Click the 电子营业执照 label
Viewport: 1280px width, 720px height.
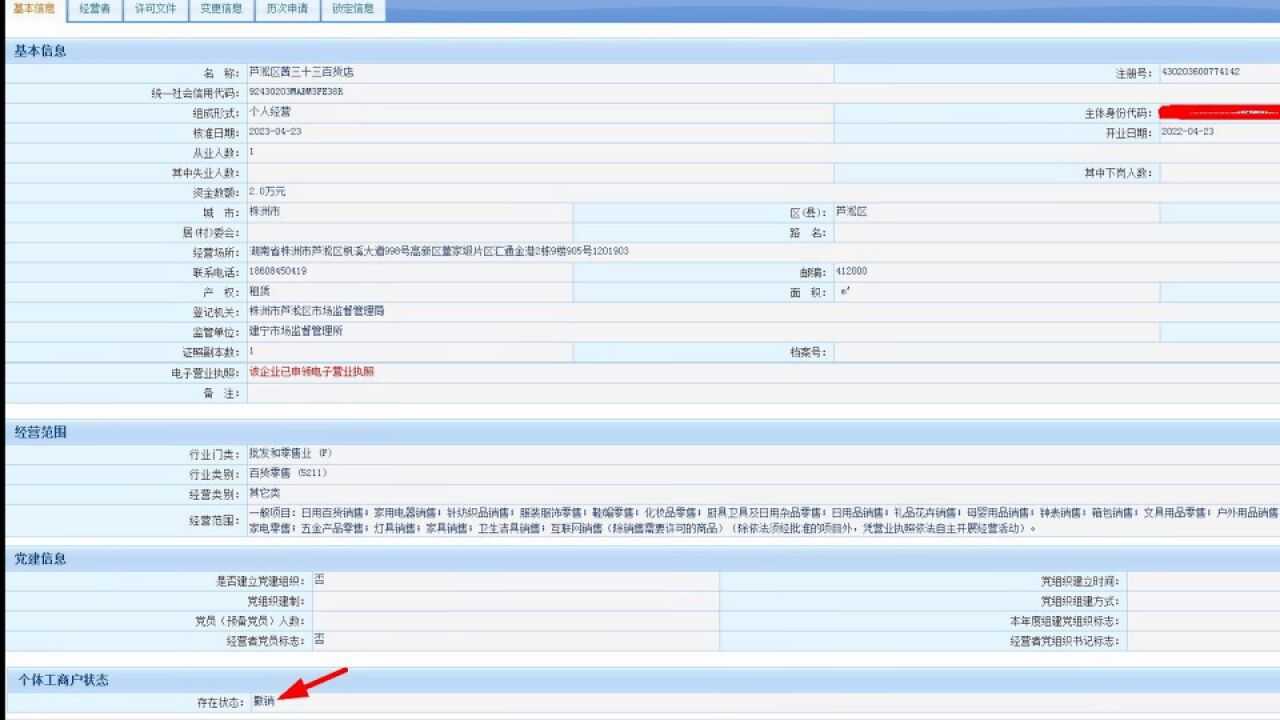coord(206,373)
